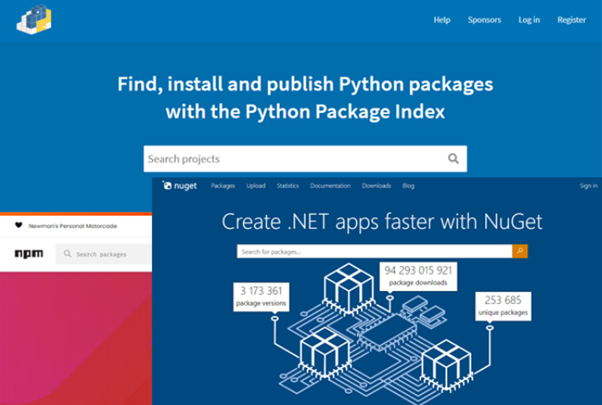Click the NuGet logo
602x405 pixels.
[180, 185]
